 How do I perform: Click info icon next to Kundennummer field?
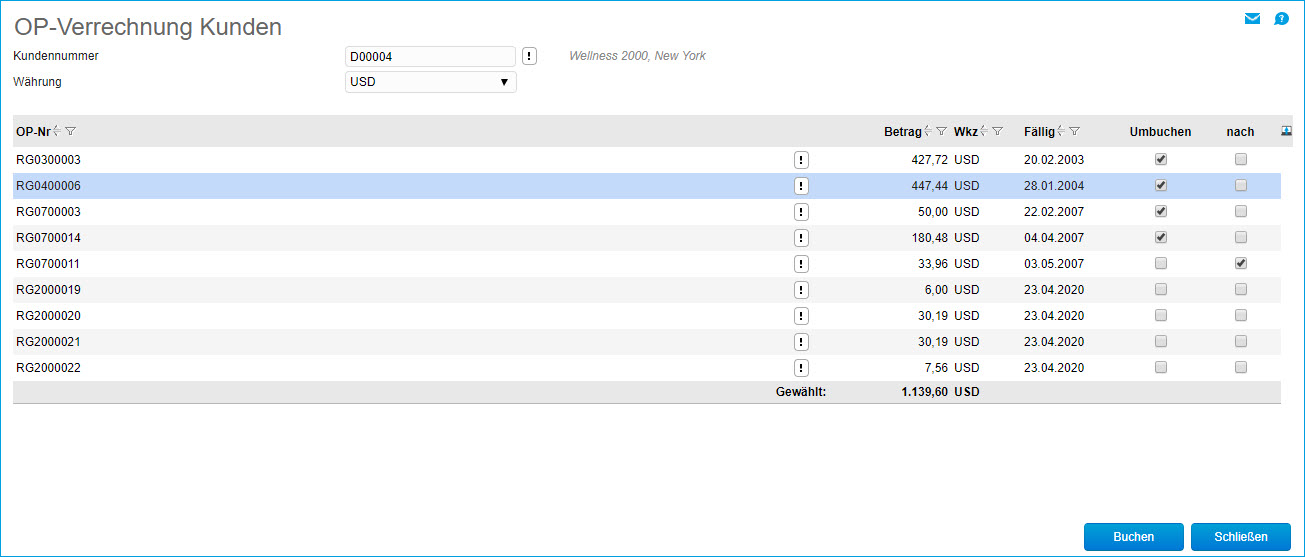coord(530,56)
